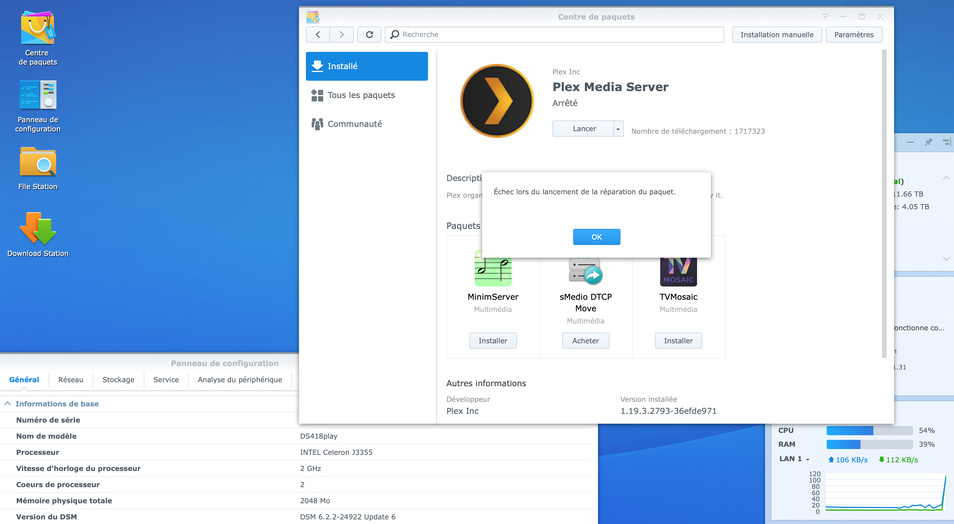
Task: Click Lancer to start Plex
Action: [583, 129]
